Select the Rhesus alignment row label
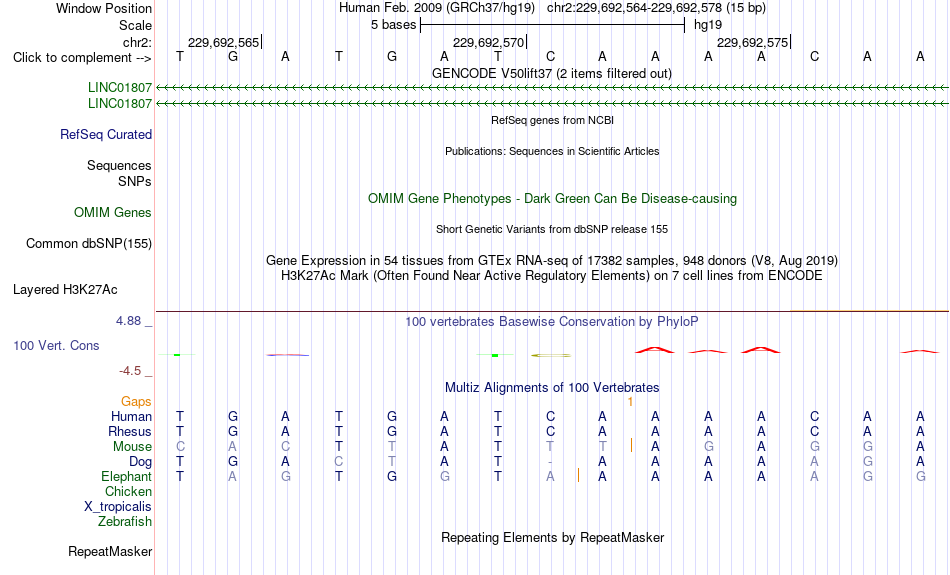Viewport: 950px width, 575px height. pyautogui.click(x=130, y=431)
